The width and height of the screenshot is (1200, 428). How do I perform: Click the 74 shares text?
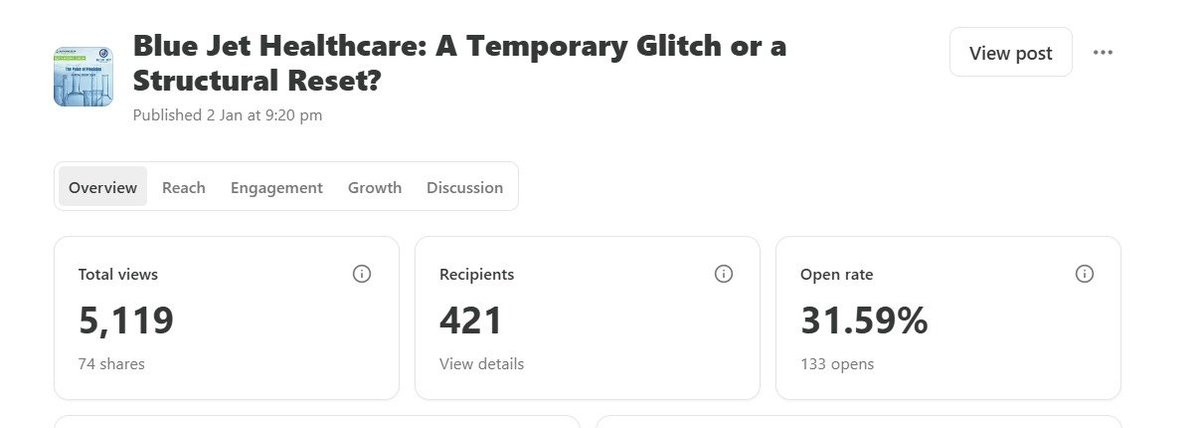(111, 364)
